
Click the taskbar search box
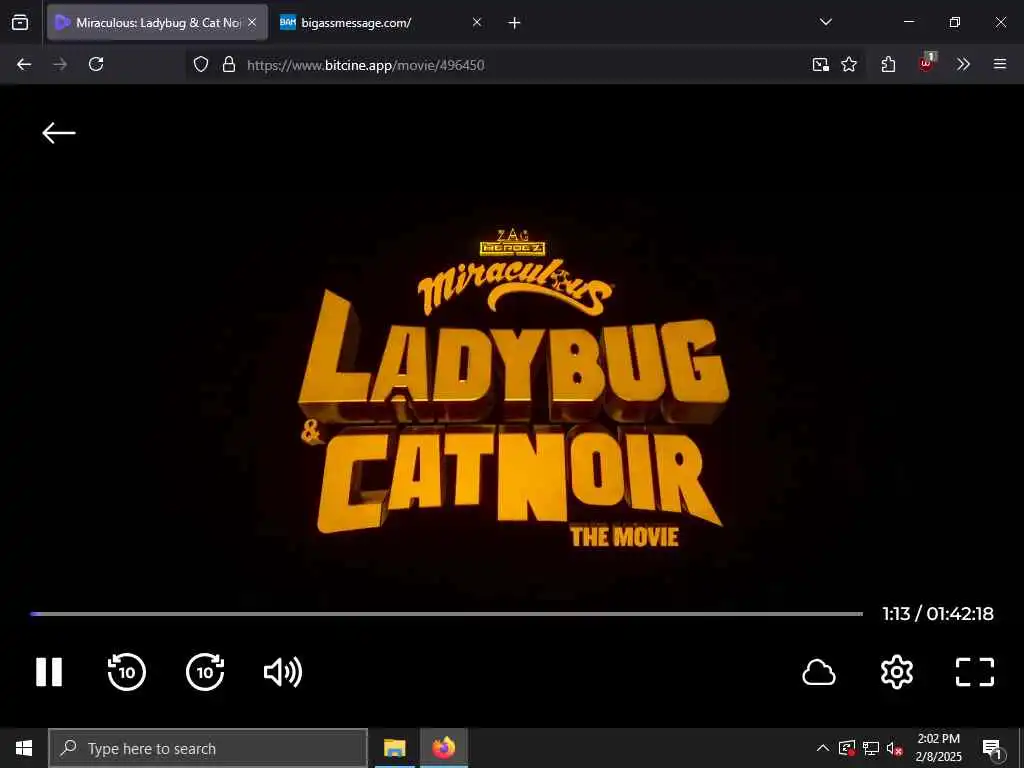pos(208,748)
